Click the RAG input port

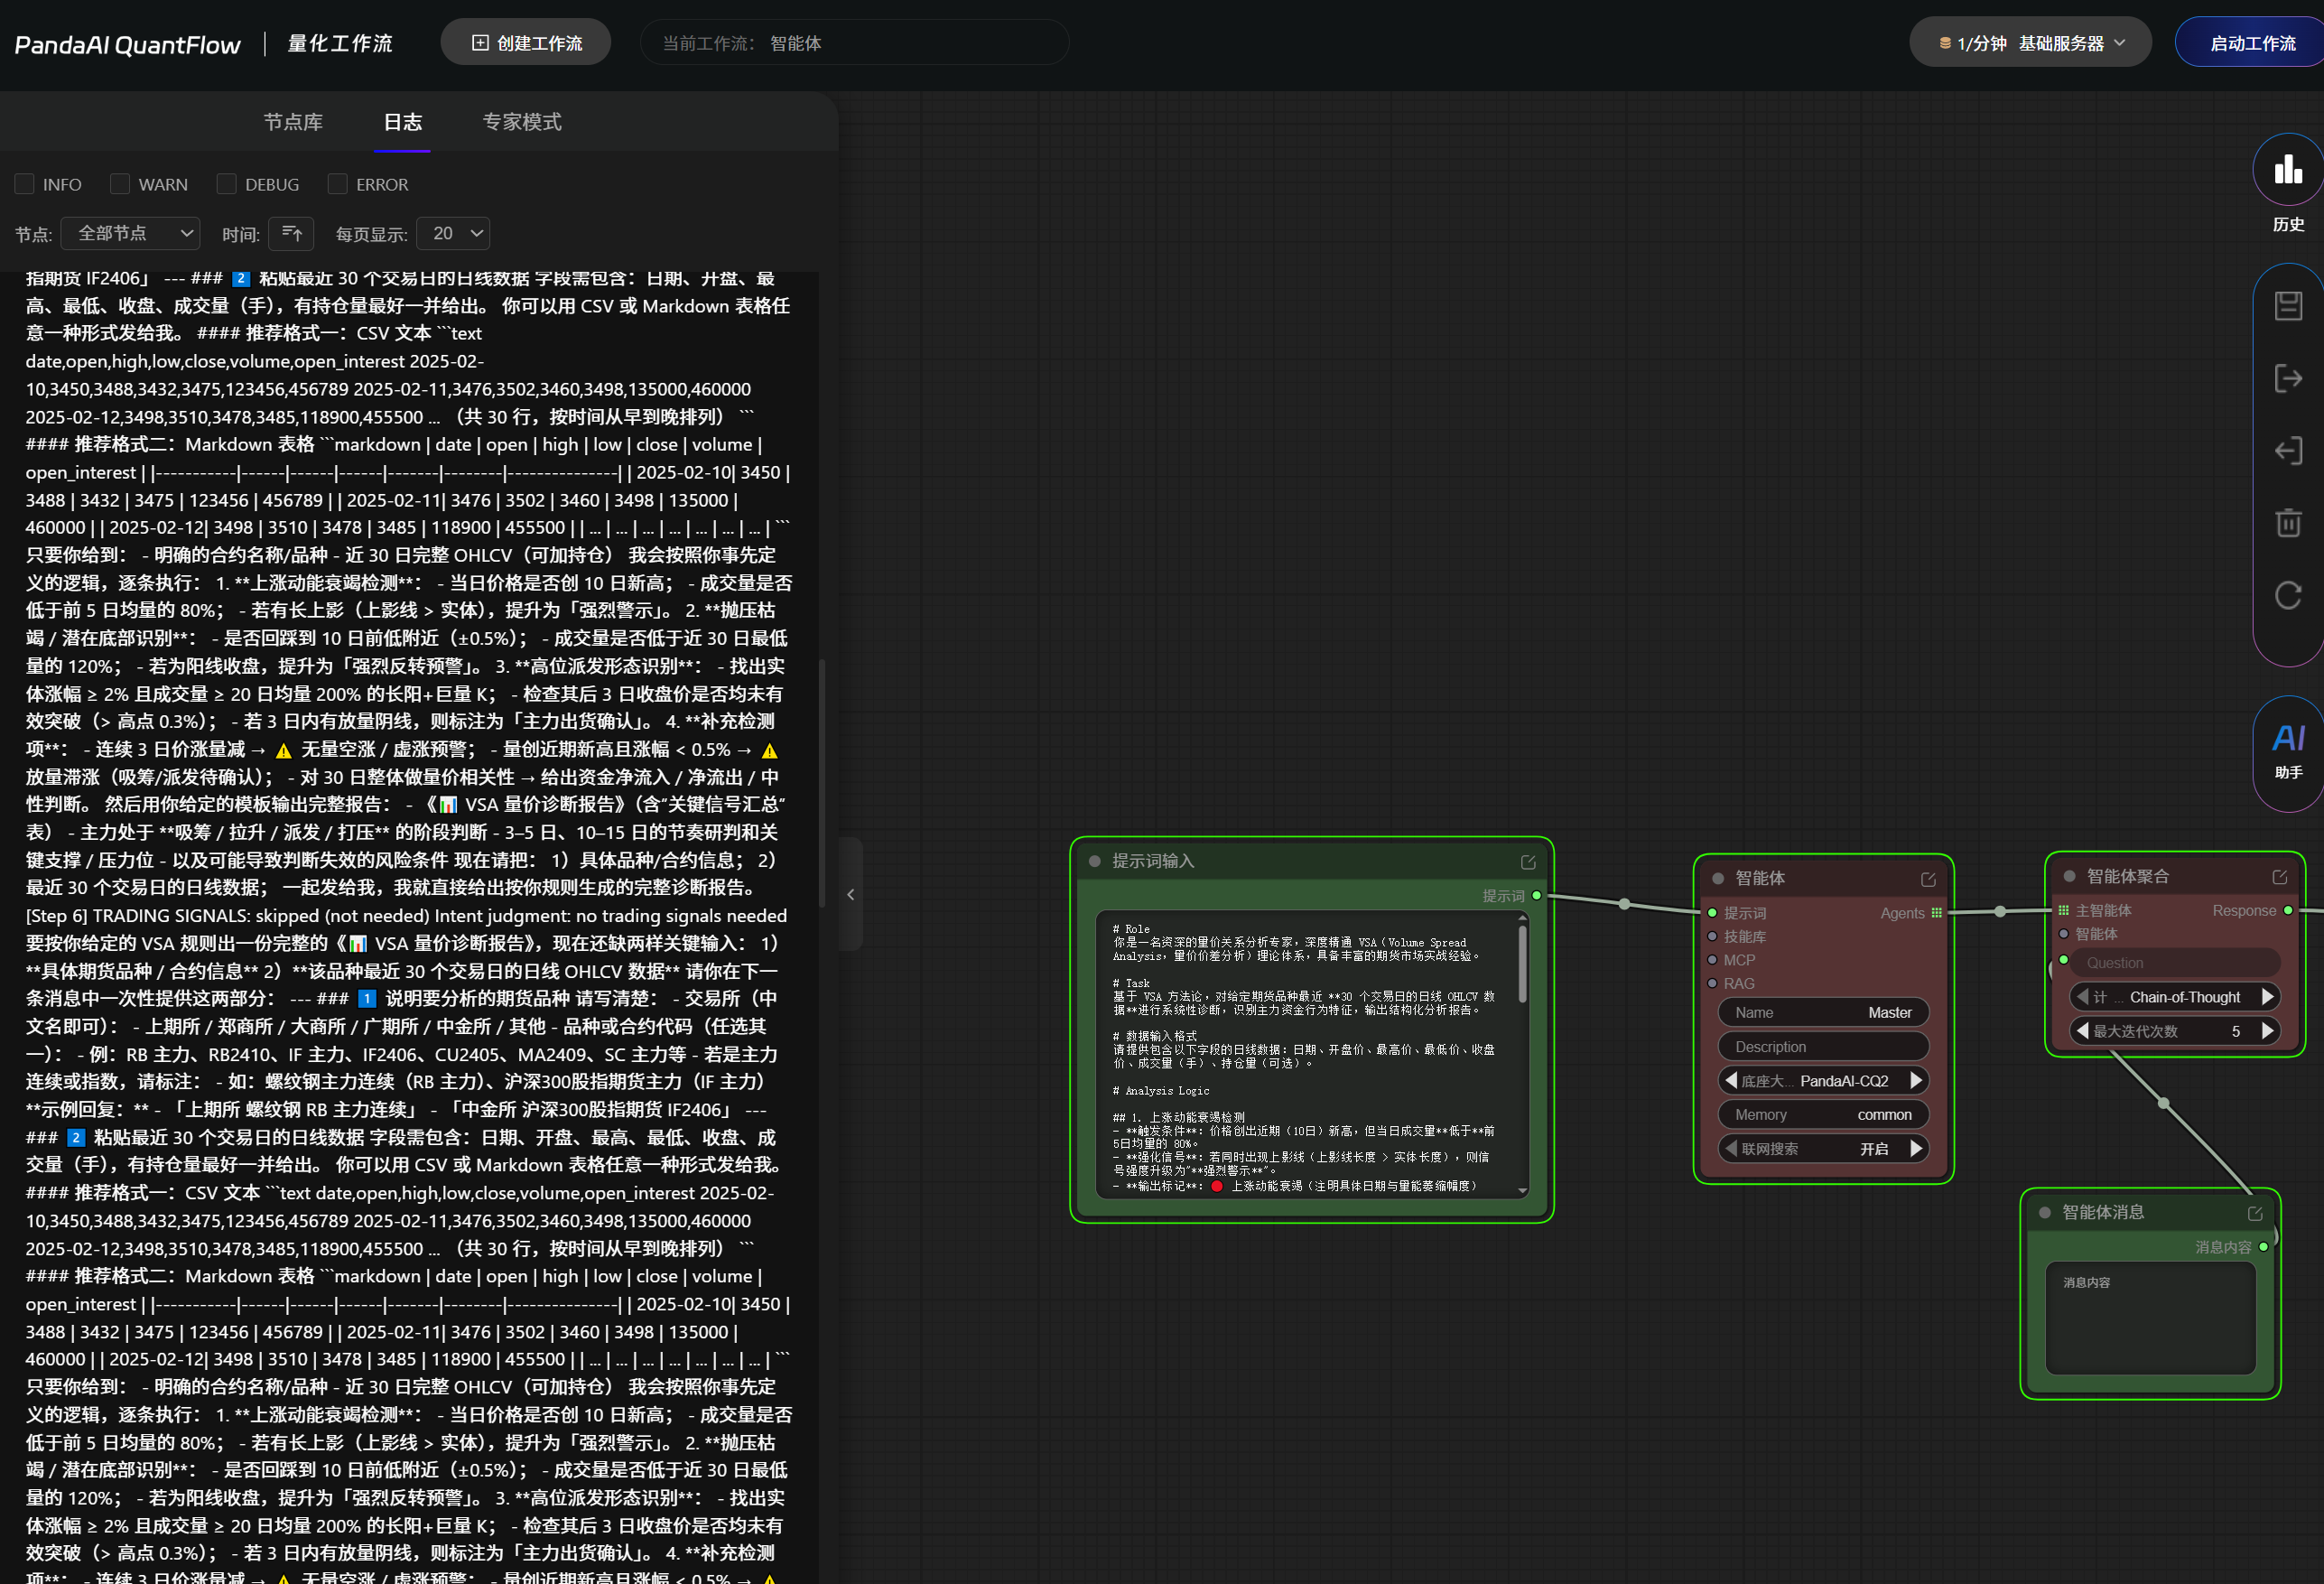point(1712,983)
